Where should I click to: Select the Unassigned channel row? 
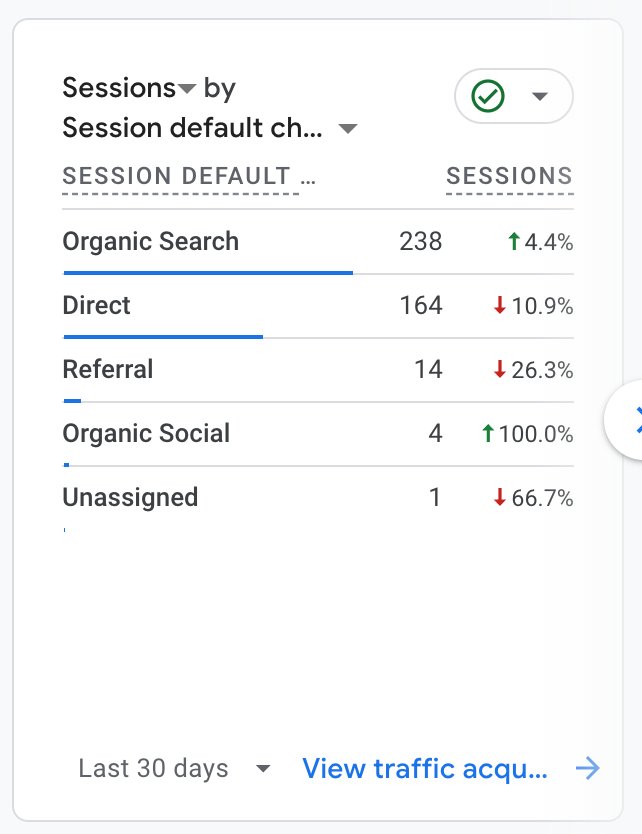pos(130,497)
